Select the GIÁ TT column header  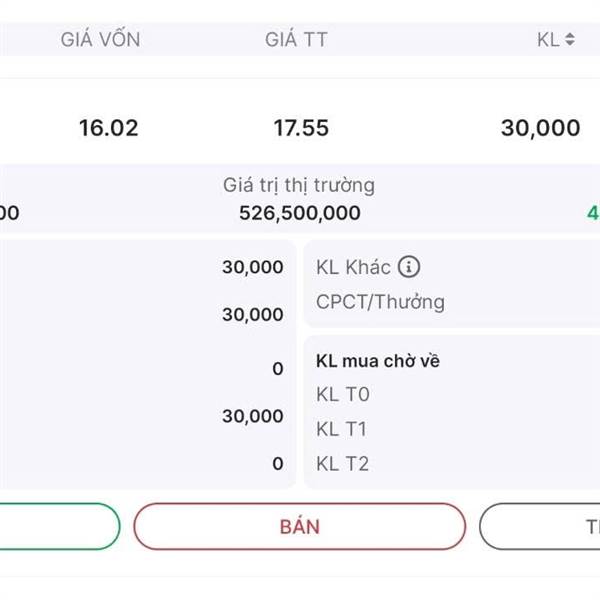point(297,39)
